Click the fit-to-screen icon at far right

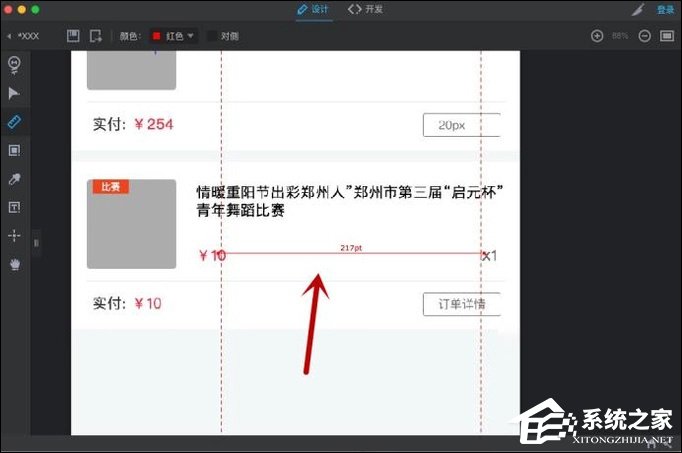pyautogui.click(x=667, y=36)
